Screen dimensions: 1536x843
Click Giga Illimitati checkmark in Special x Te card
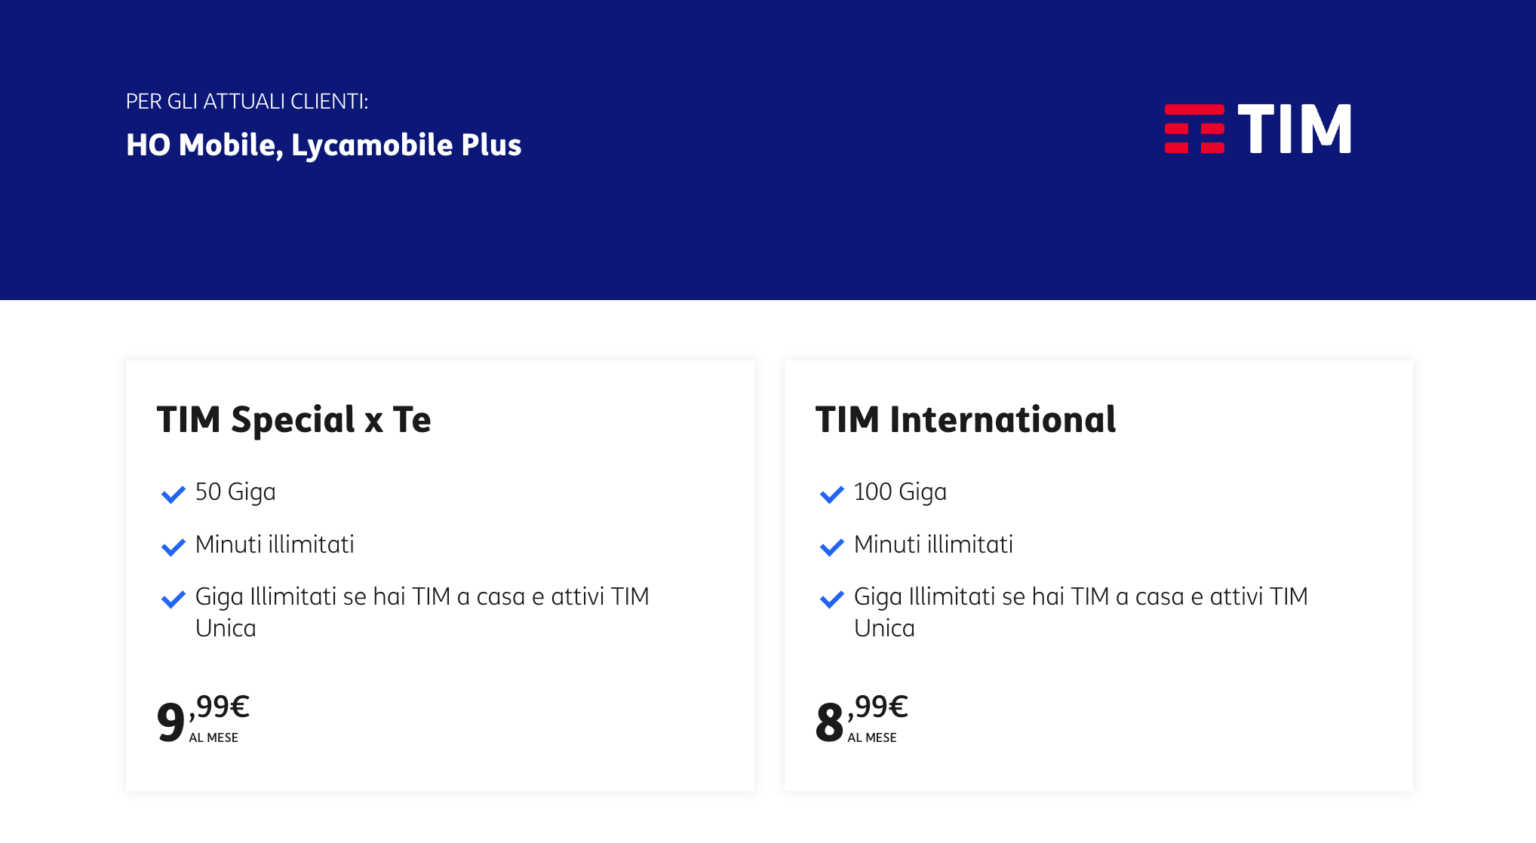(x=173, y=599)
